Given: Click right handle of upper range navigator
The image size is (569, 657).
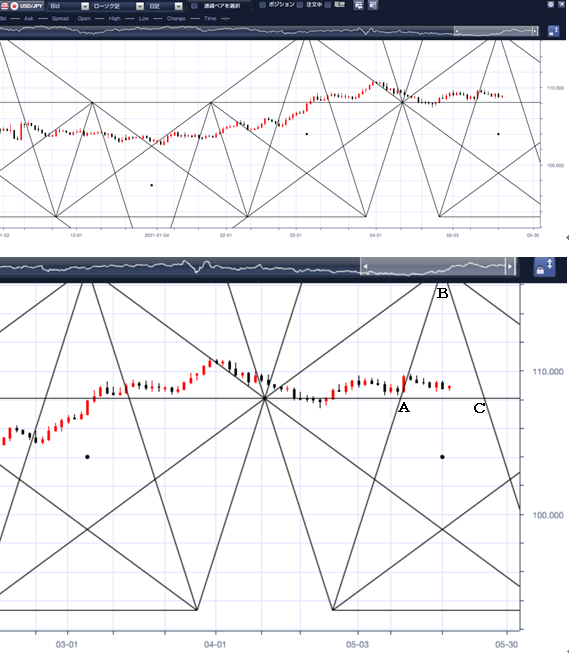Looking at the screenshot, I should click(535, 31).
